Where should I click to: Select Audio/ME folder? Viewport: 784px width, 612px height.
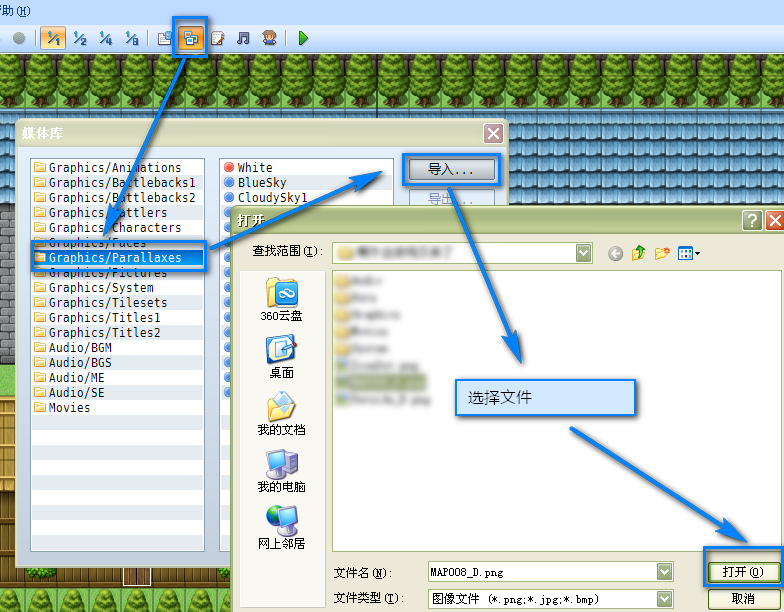[118, 378]
